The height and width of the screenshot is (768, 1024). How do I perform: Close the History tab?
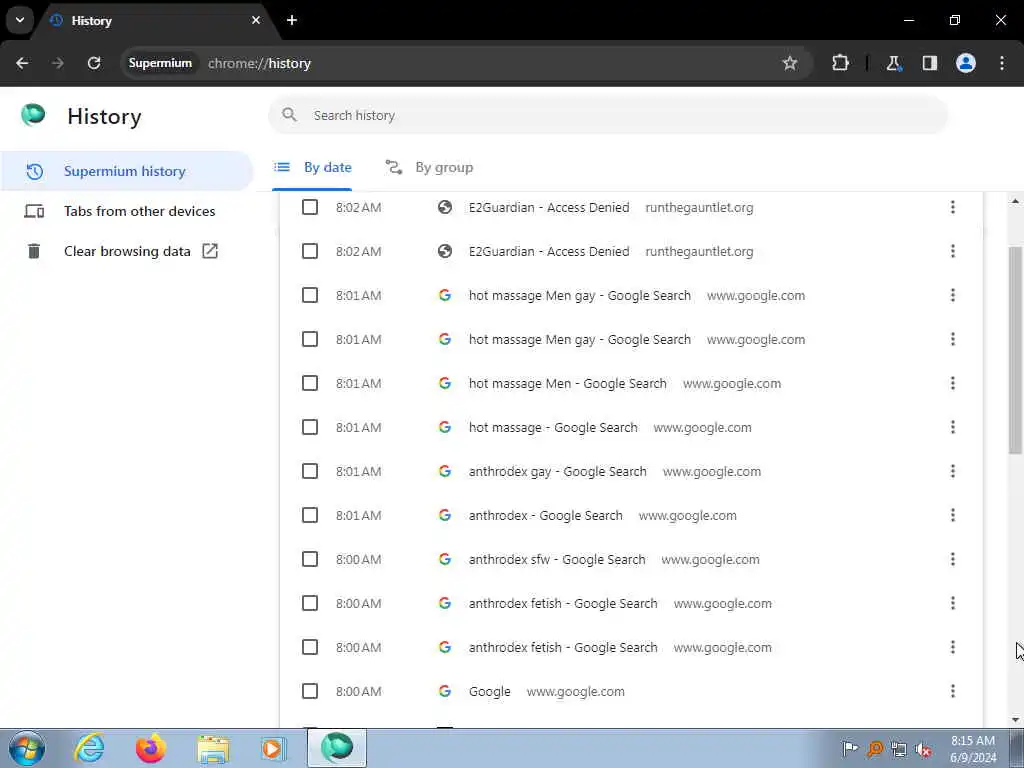coord(256,20)
